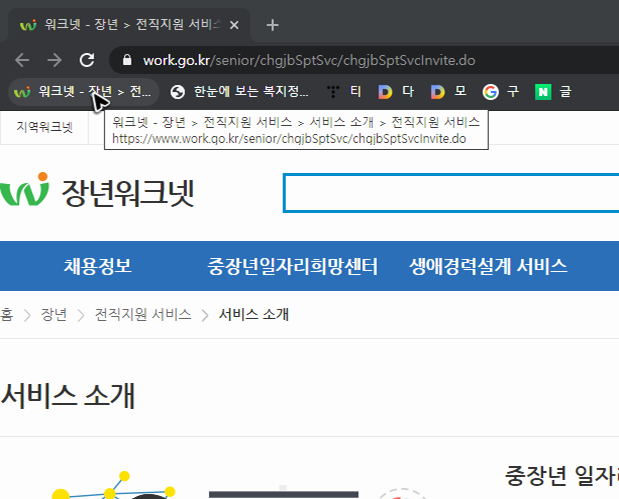The height and width of the screenshot is (499, 619).
Task: Open the 한눈에 보는 복지정 bookmark
Action: pyautogui.click(x=239, y=92)
